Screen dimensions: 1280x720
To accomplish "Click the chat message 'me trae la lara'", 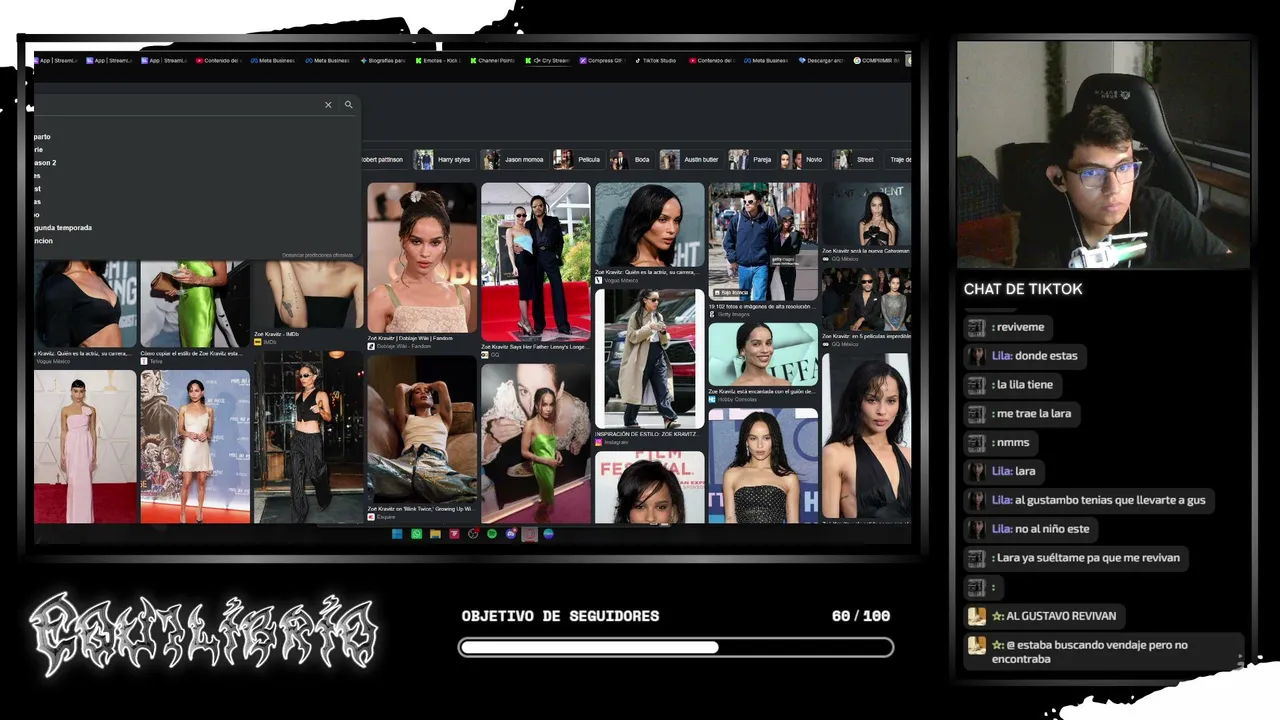I will pyautogui.click(x=1023, y=414).
